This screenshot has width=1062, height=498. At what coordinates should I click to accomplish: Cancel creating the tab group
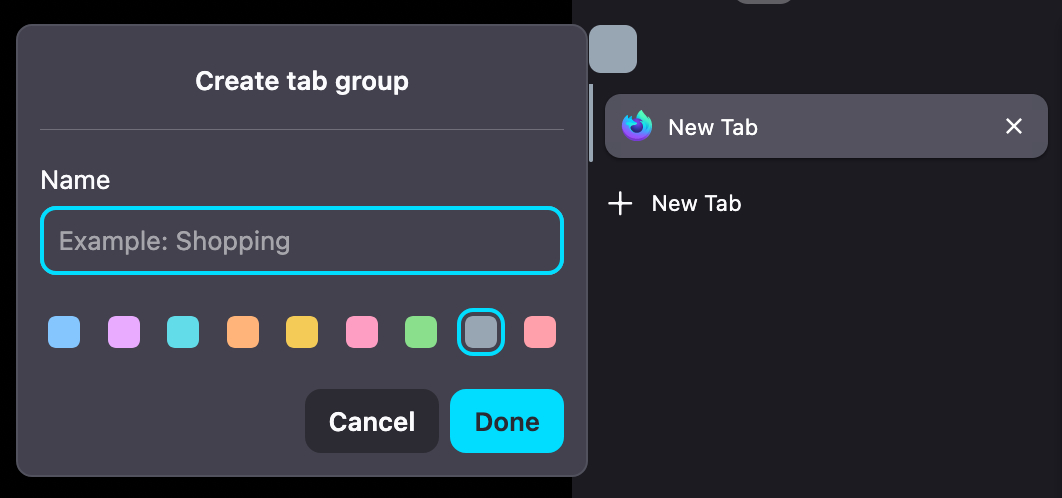pos(372,421)
